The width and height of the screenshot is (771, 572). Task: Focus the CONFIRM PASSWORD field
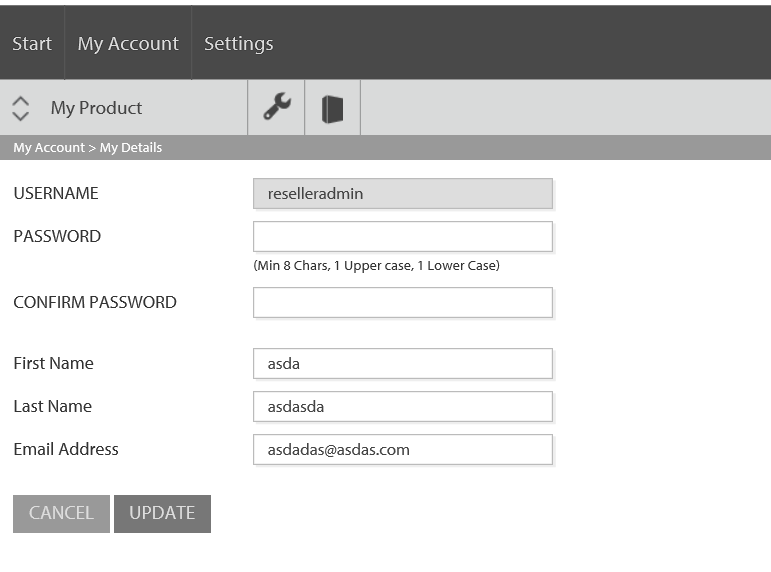click(403, 302)
